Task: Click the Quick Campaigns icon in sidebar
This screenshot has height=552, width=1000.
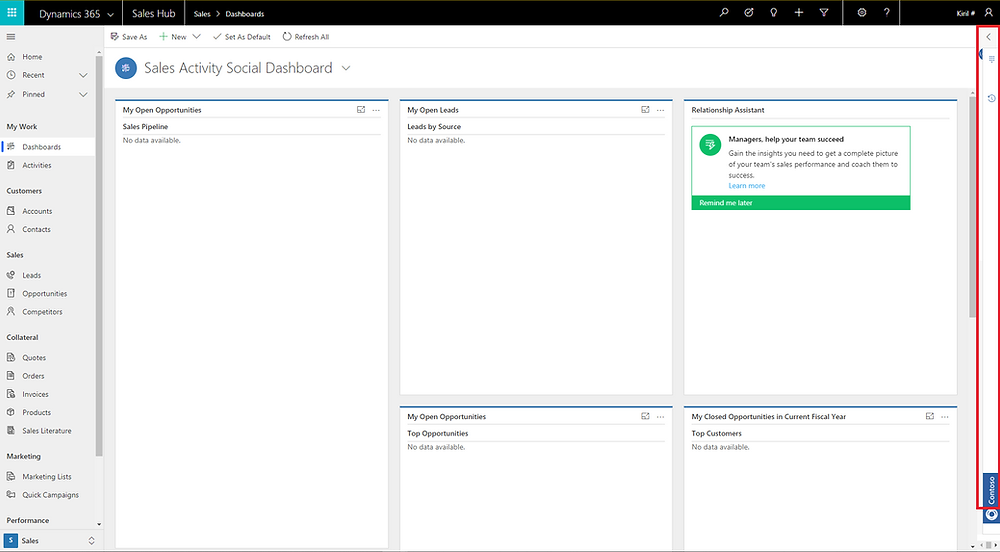Action: pyautogui.click(x=10, y=495)
